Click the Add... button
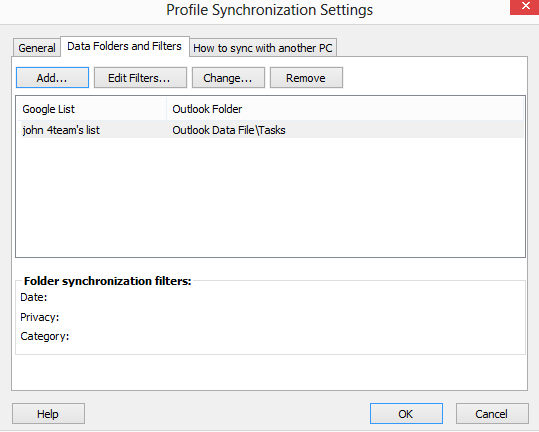Viewport: 539px width, 432px height. click(x=52, y=78)
